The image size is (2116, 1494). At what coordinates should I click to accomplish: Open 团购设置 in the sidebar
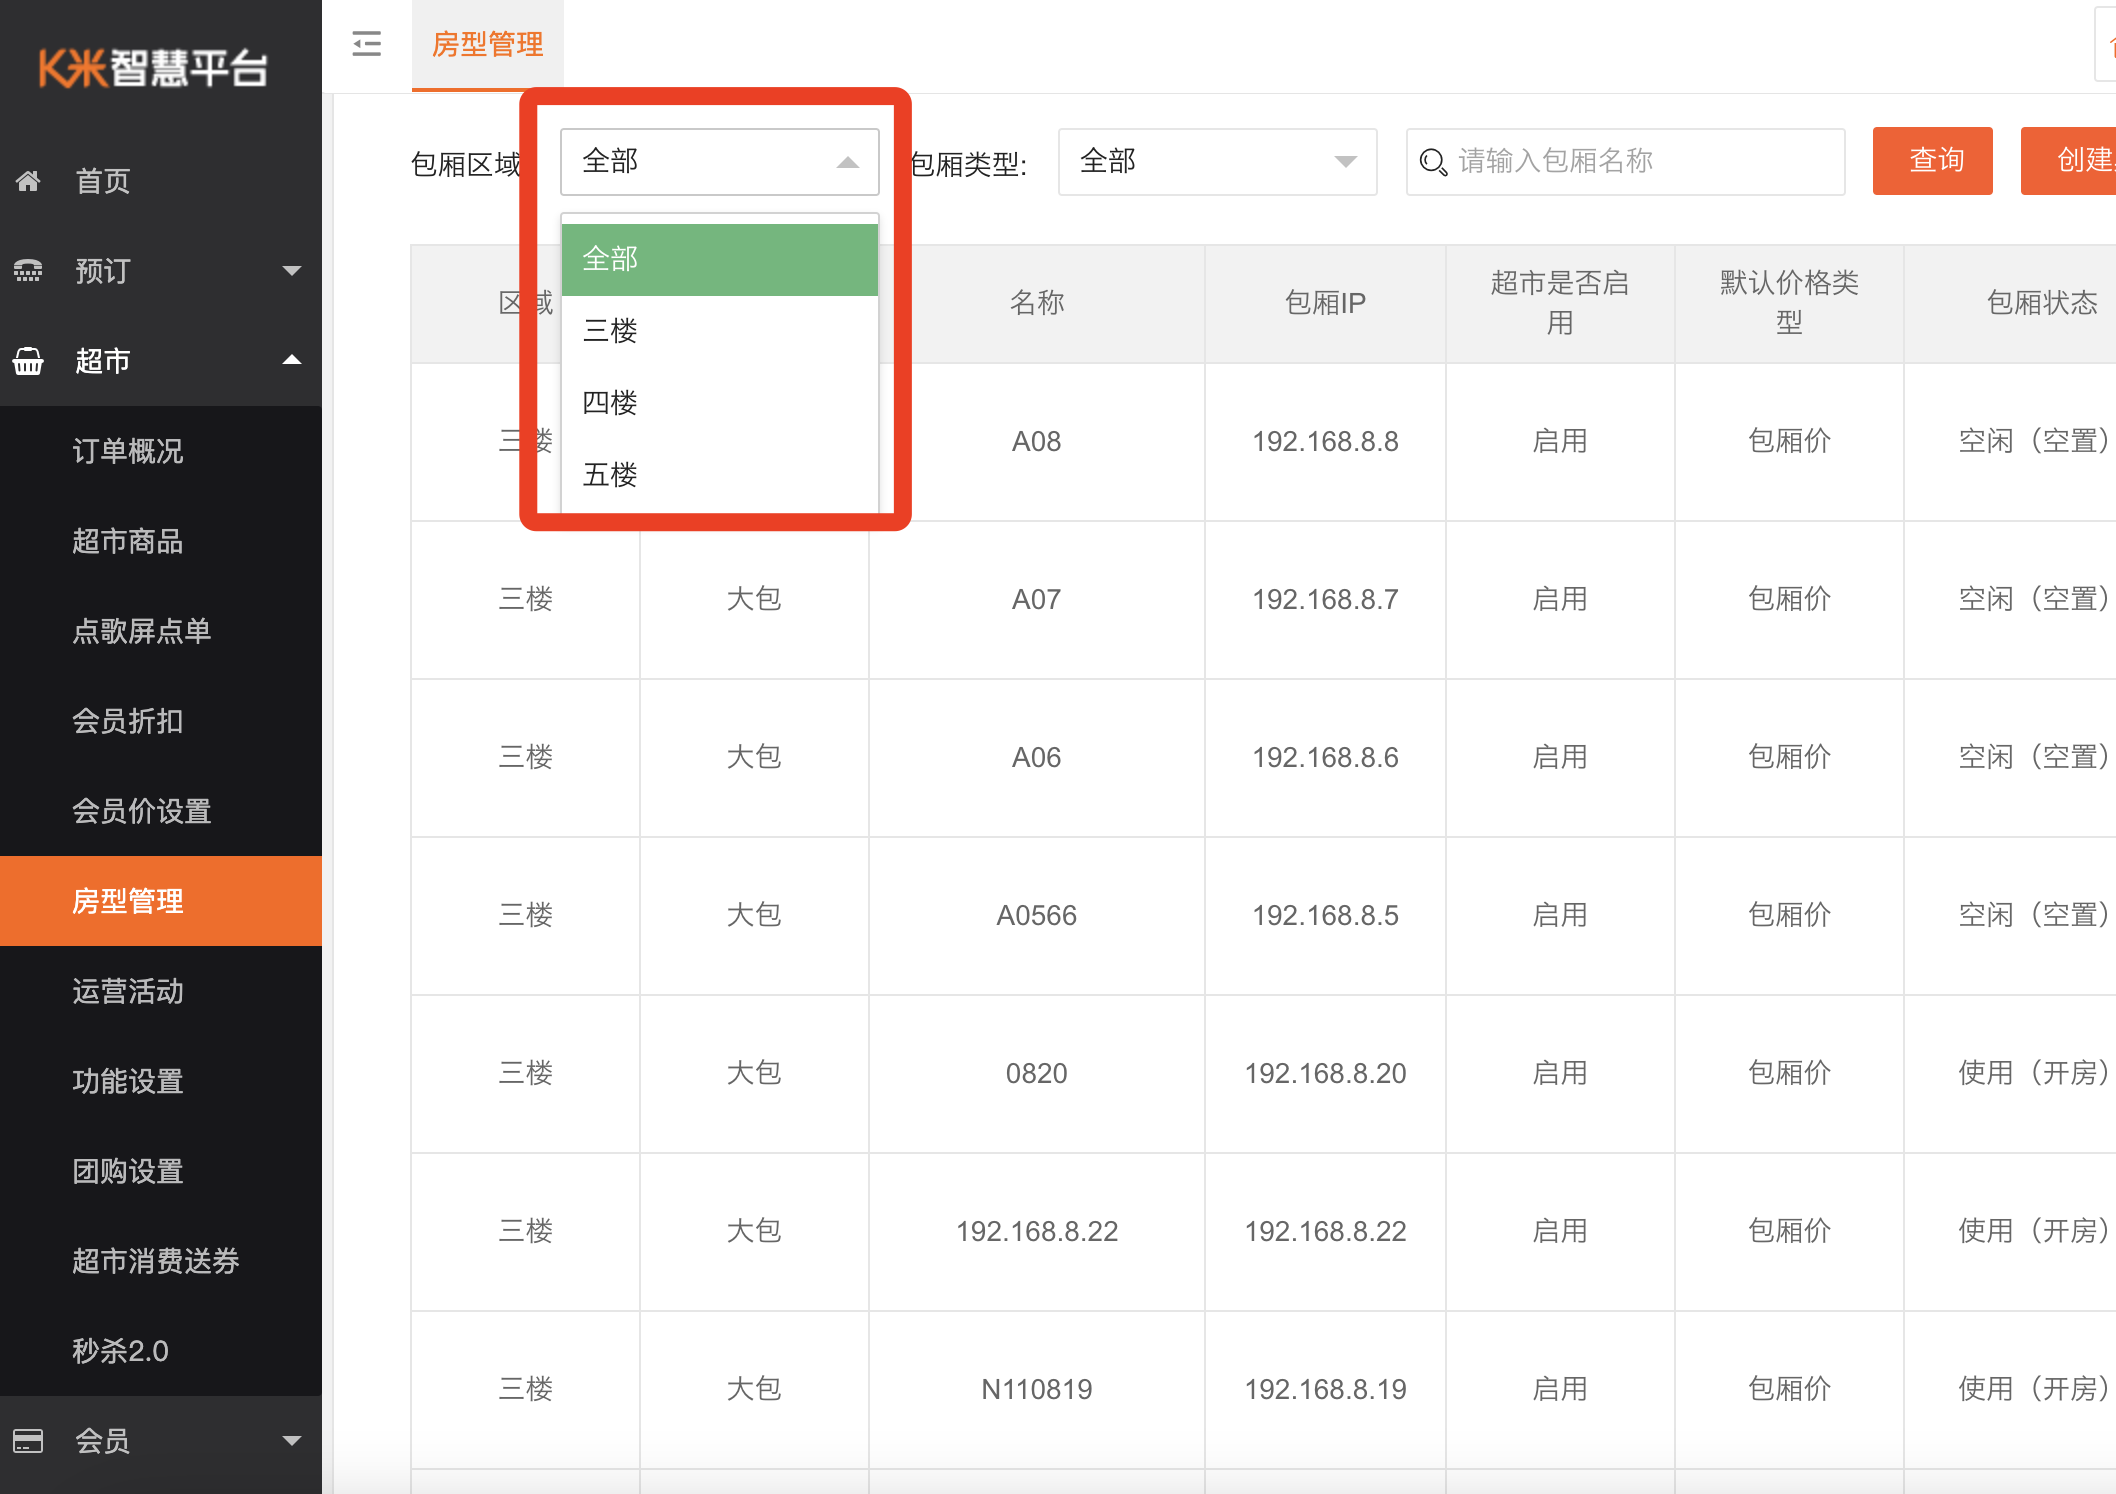pos(161,1171)
